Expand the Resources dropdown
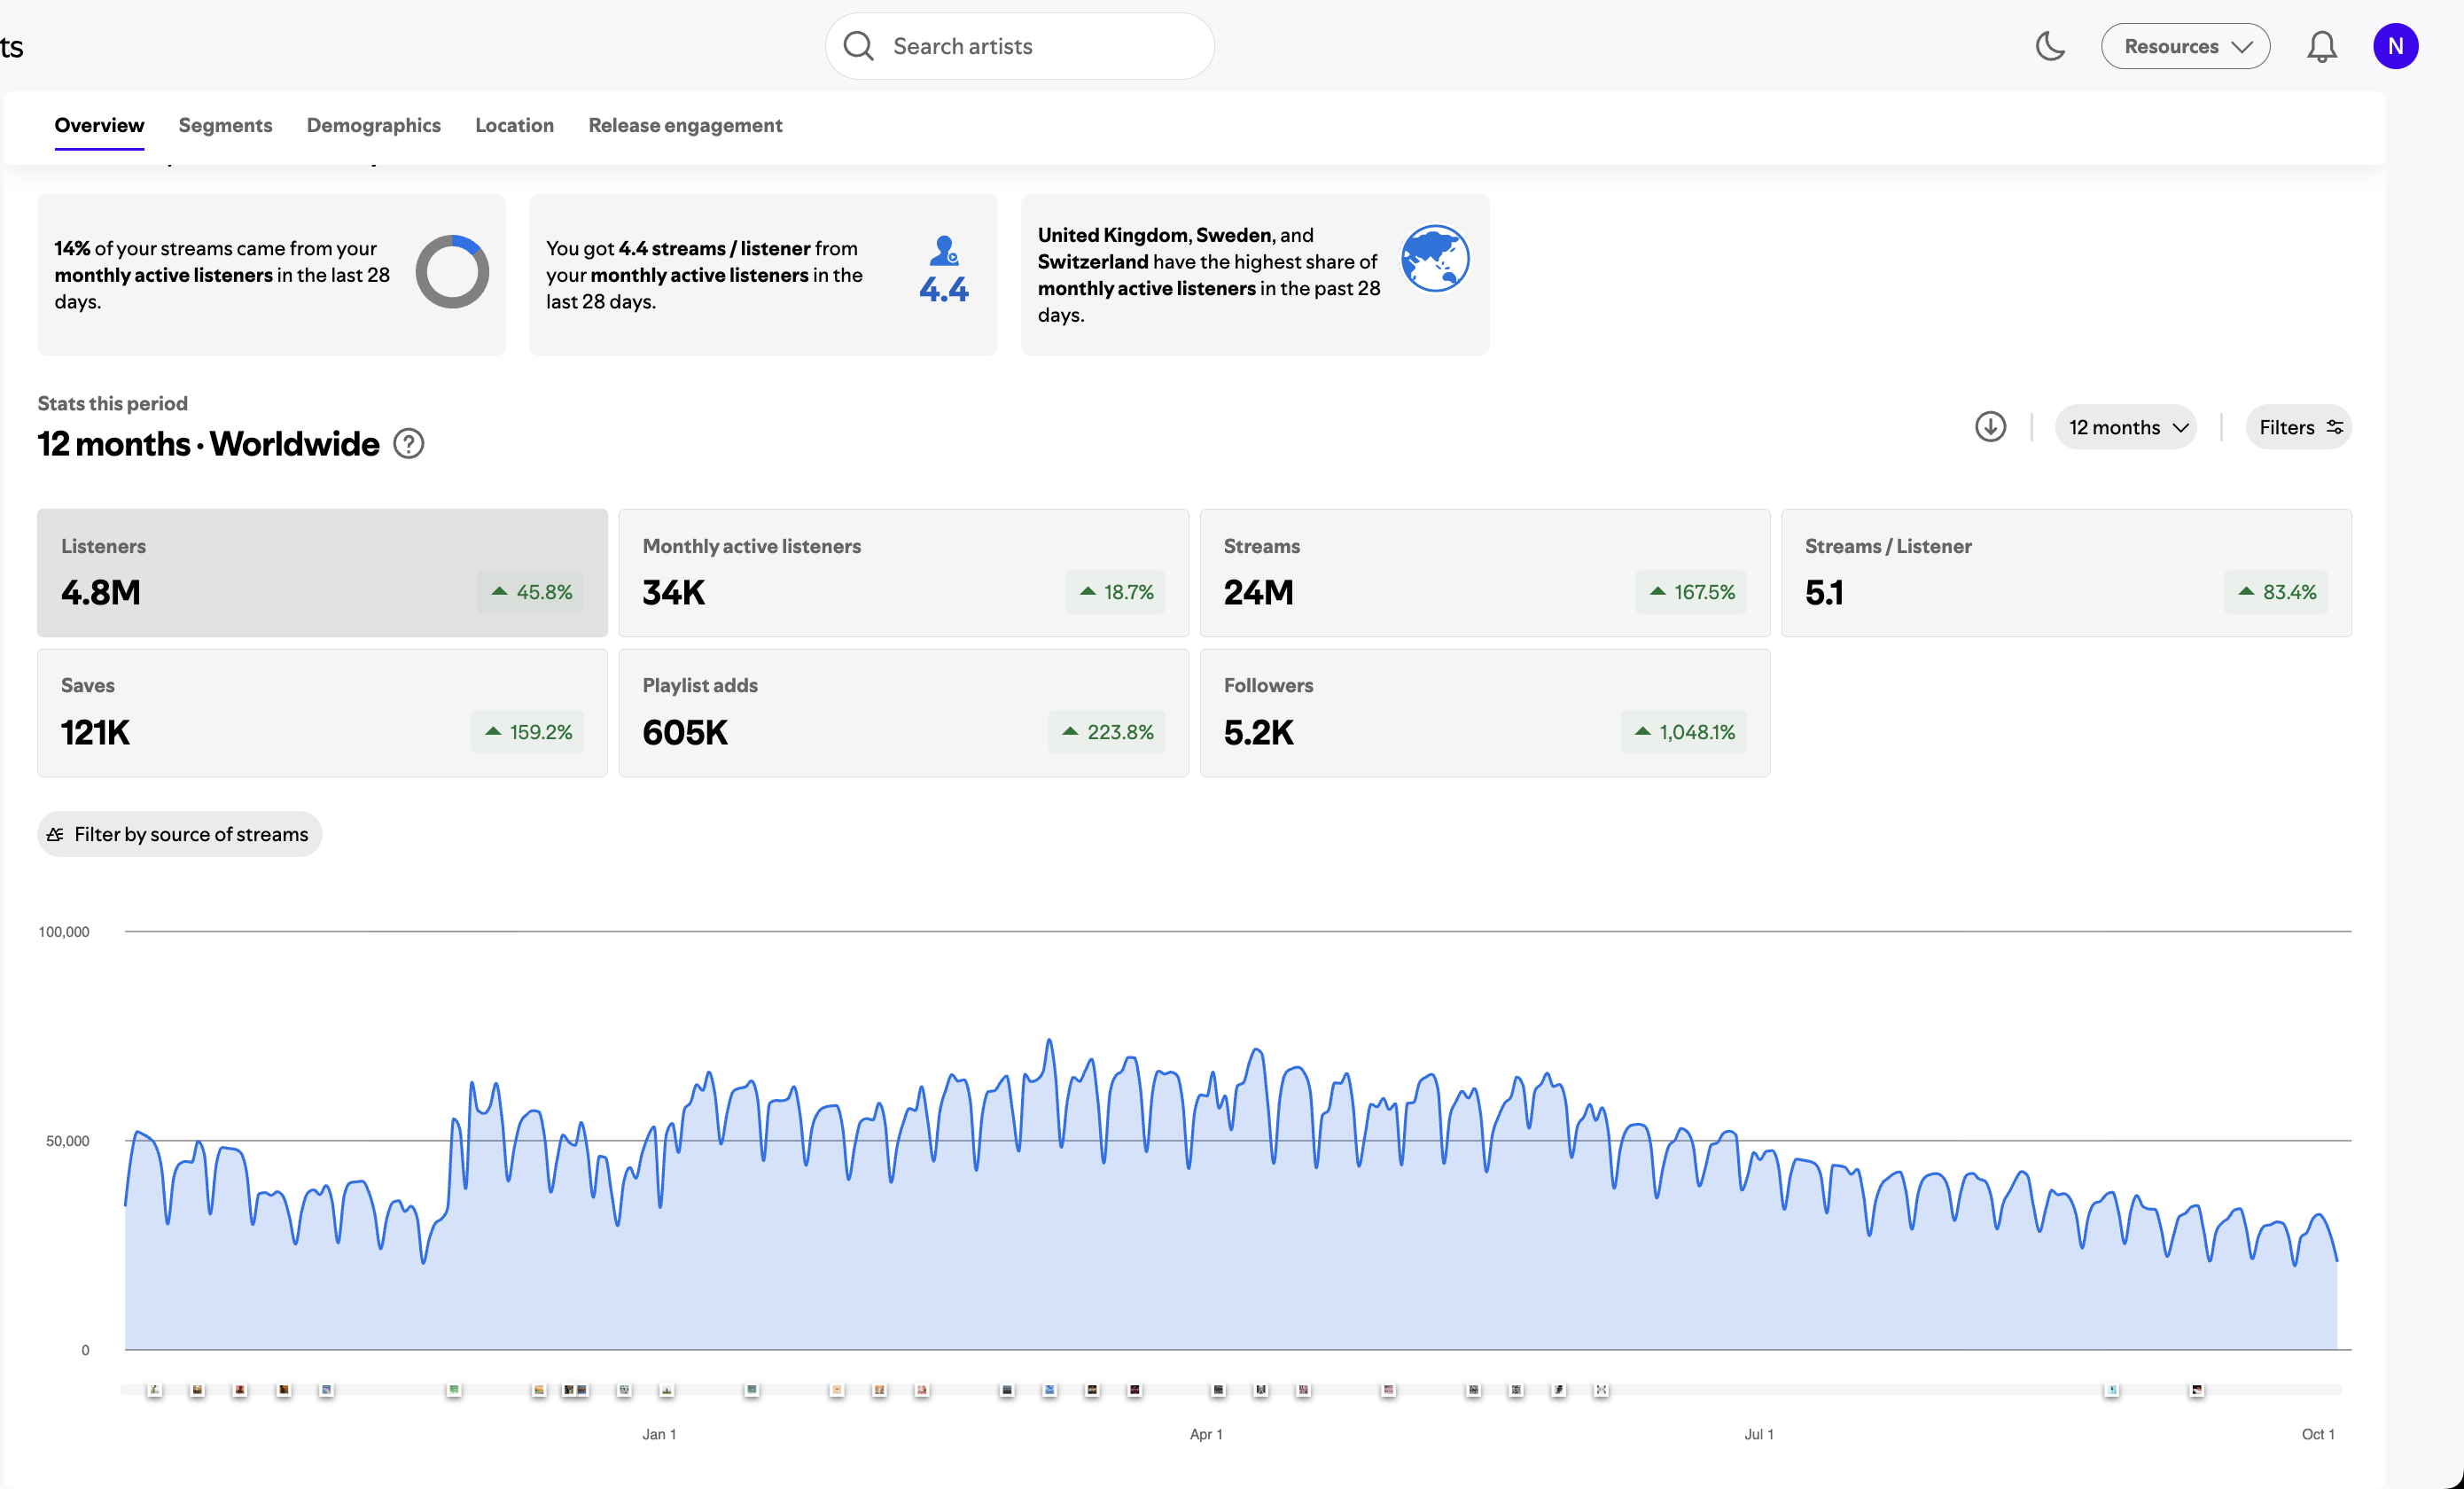The width and height of the screenshot is (2464, 1489). (2185, 46)
